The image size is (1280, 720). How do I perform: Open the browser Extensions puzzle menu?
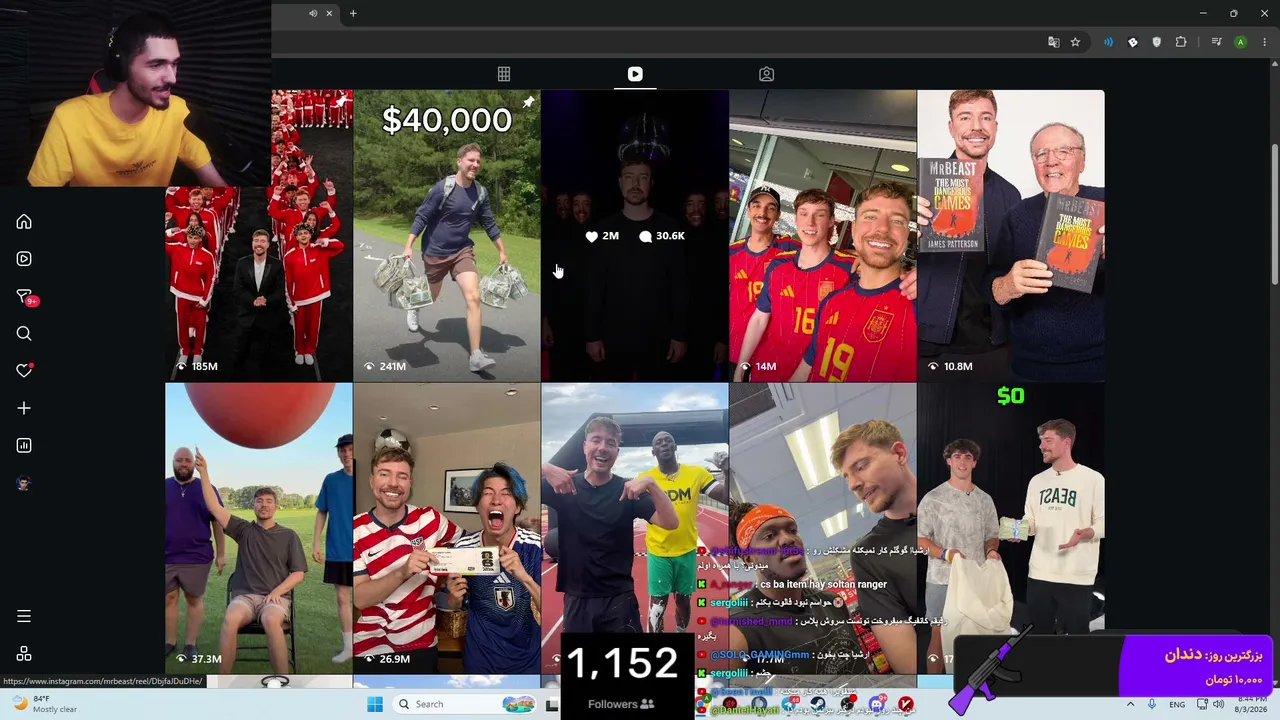[x=1181, y=42]
